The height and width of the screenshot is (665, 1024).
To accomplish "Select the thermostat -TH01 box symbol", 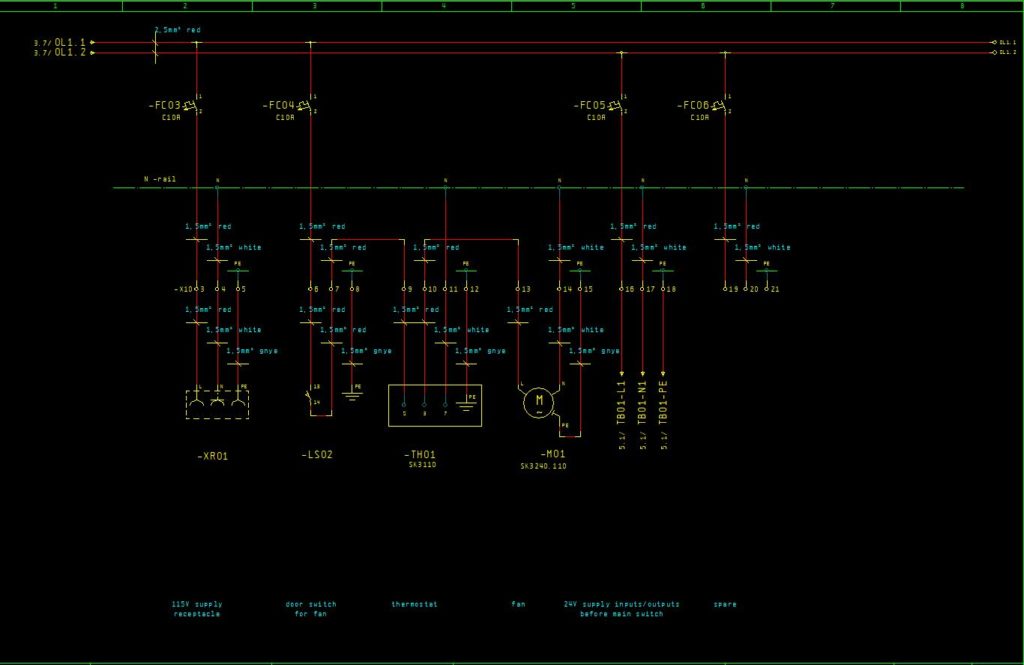I will click(x=433, y=404).
